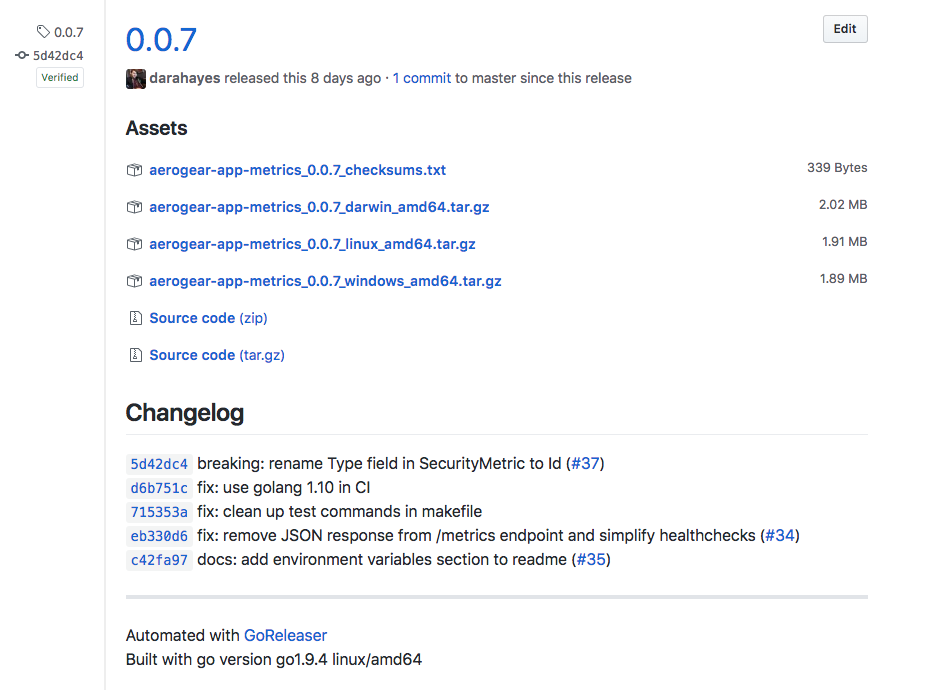Download Source code (zip)
This screenshot has height=690, width=938.
[x=208, y=318]
